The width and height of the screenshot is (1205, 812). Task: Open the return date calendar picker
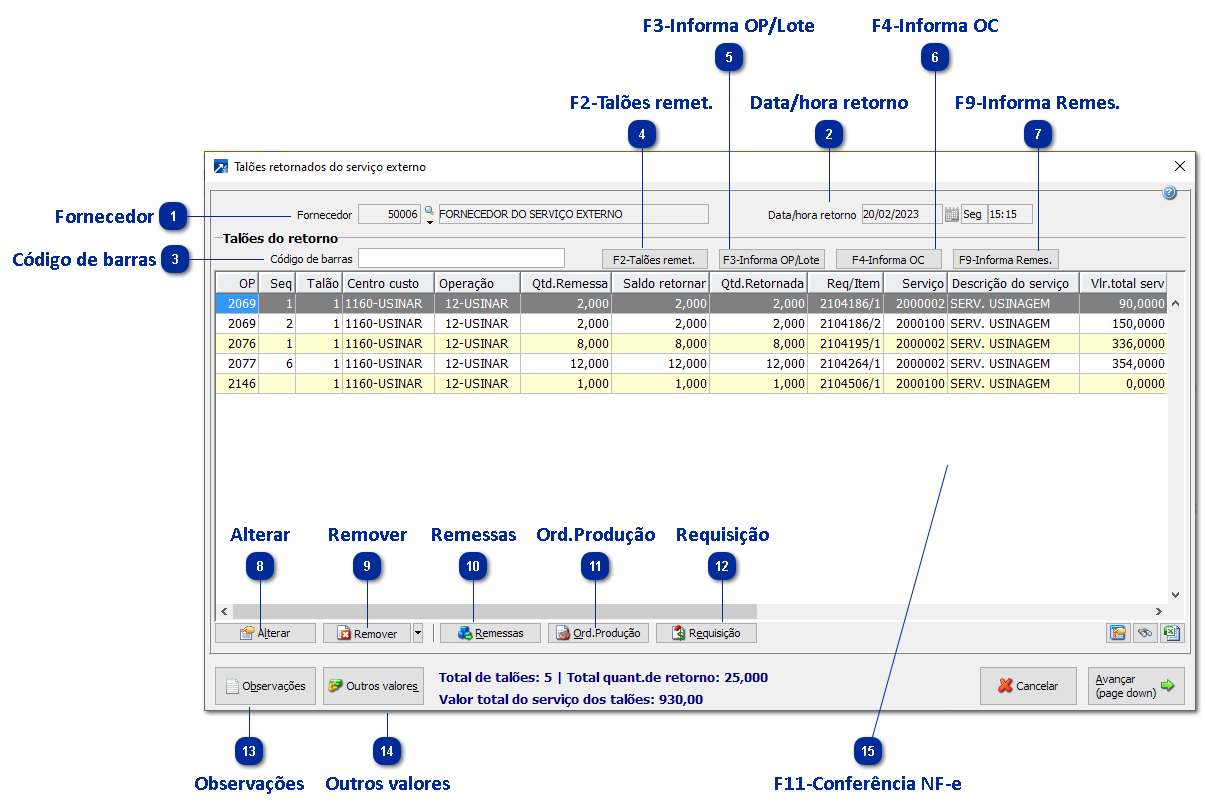[951, 214]
